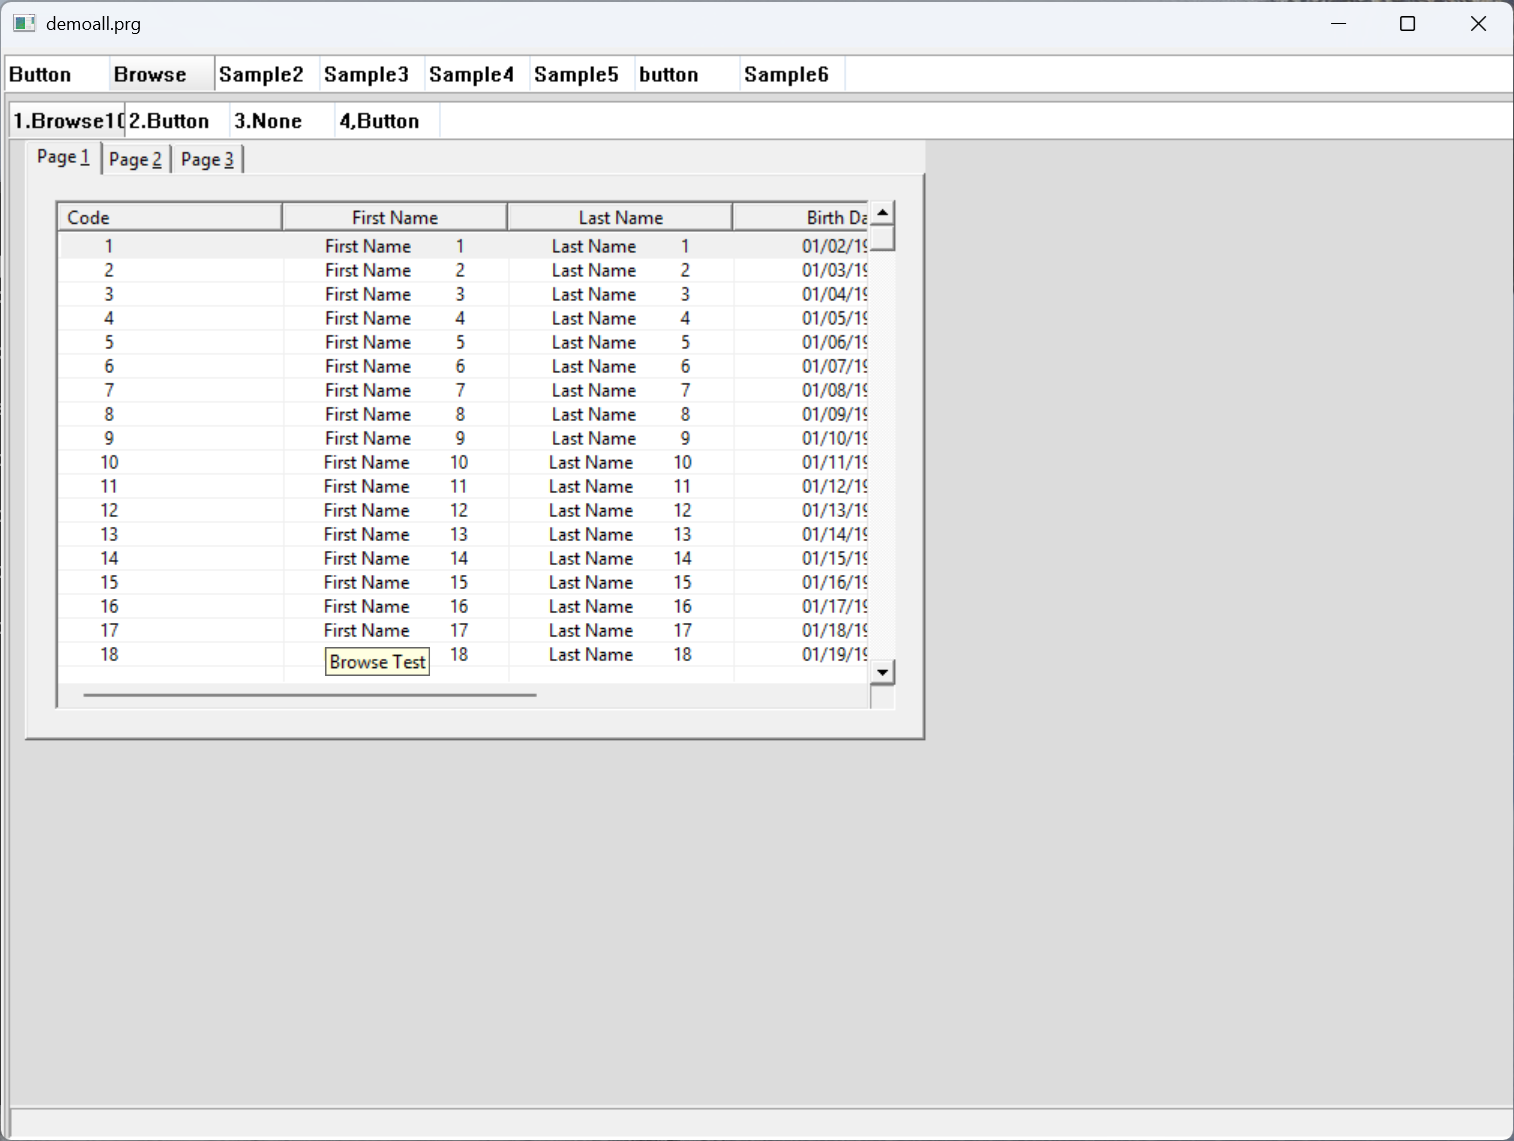
Task: Click the Code column header
Action: pos(169,217)
